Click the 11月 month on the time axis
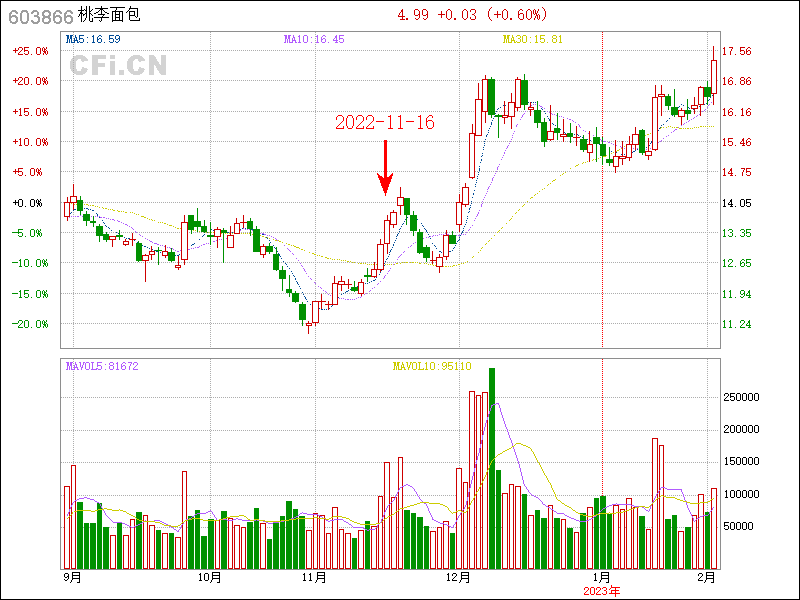The width and height of the screenshot is (800, 600). point(314,577)
